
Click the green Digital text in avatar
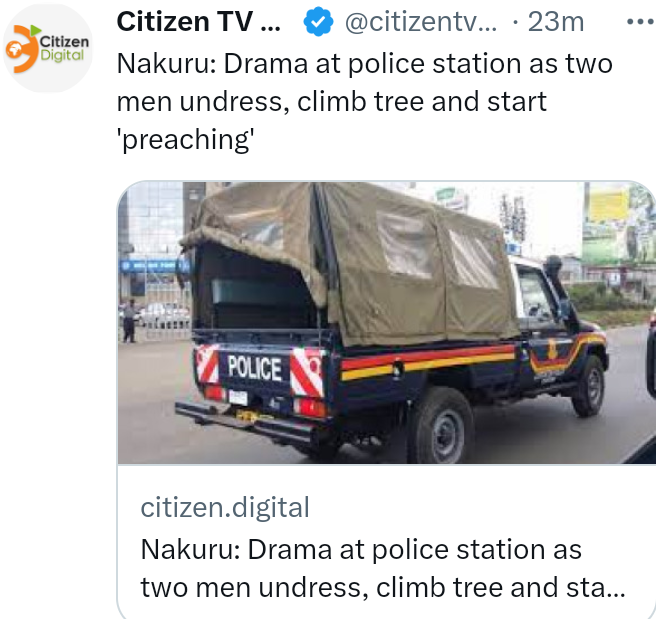(x=62, y=55)
